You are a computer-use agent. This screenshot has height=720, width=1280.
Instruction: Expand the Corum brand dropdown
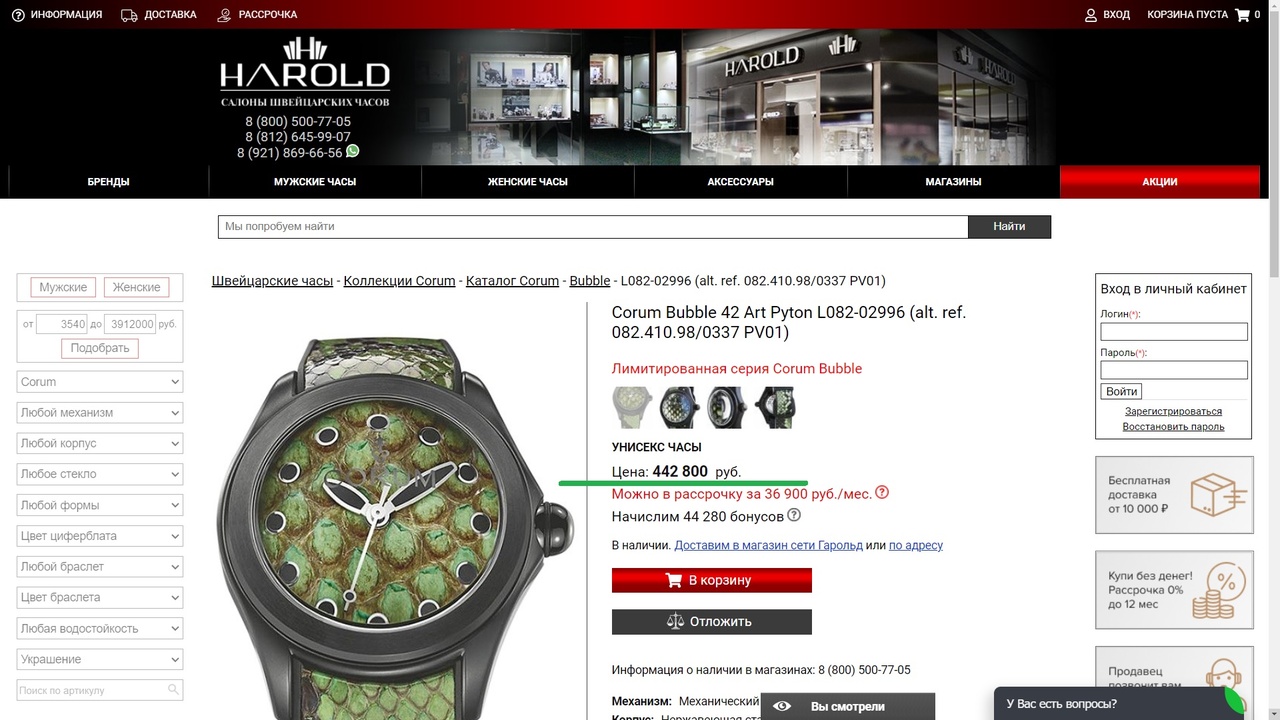click(x=100, y=382)
